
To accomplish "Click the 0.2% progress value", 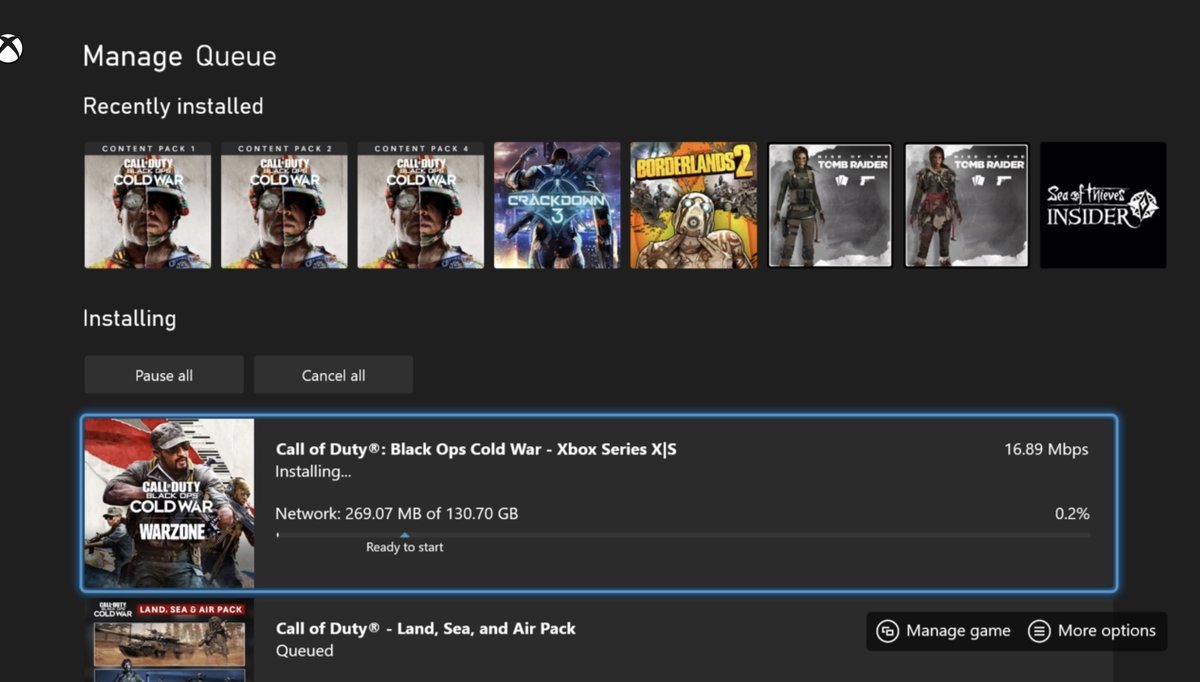I will click(1072, 514).
